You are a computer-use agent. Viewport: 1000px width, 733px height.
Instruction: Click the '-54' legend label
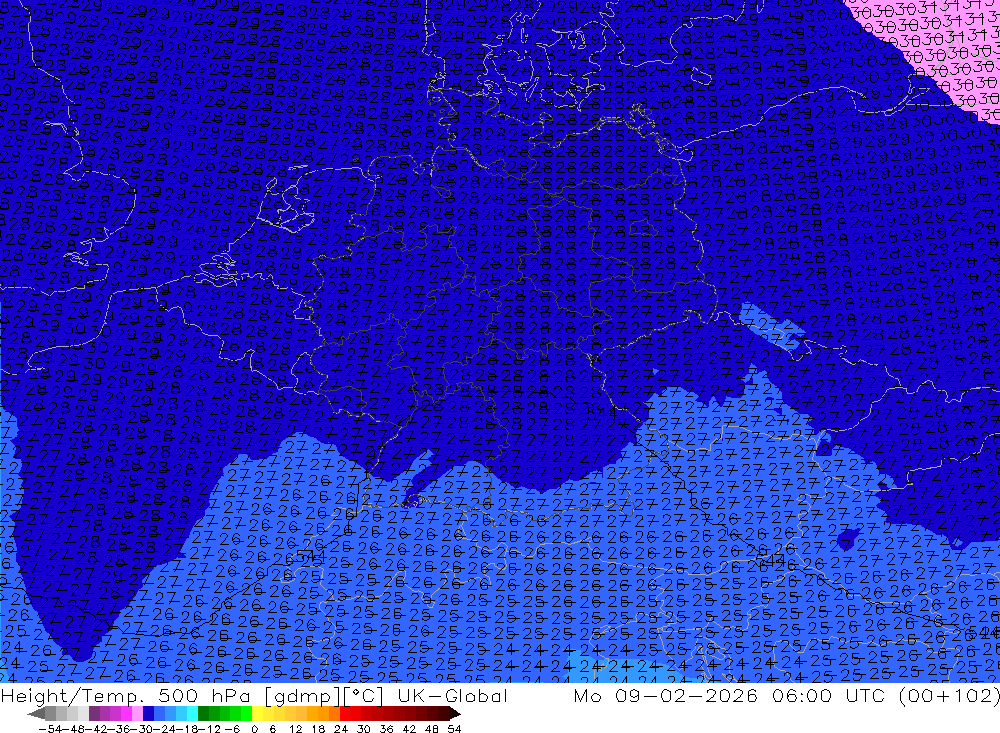pos(50,729)
